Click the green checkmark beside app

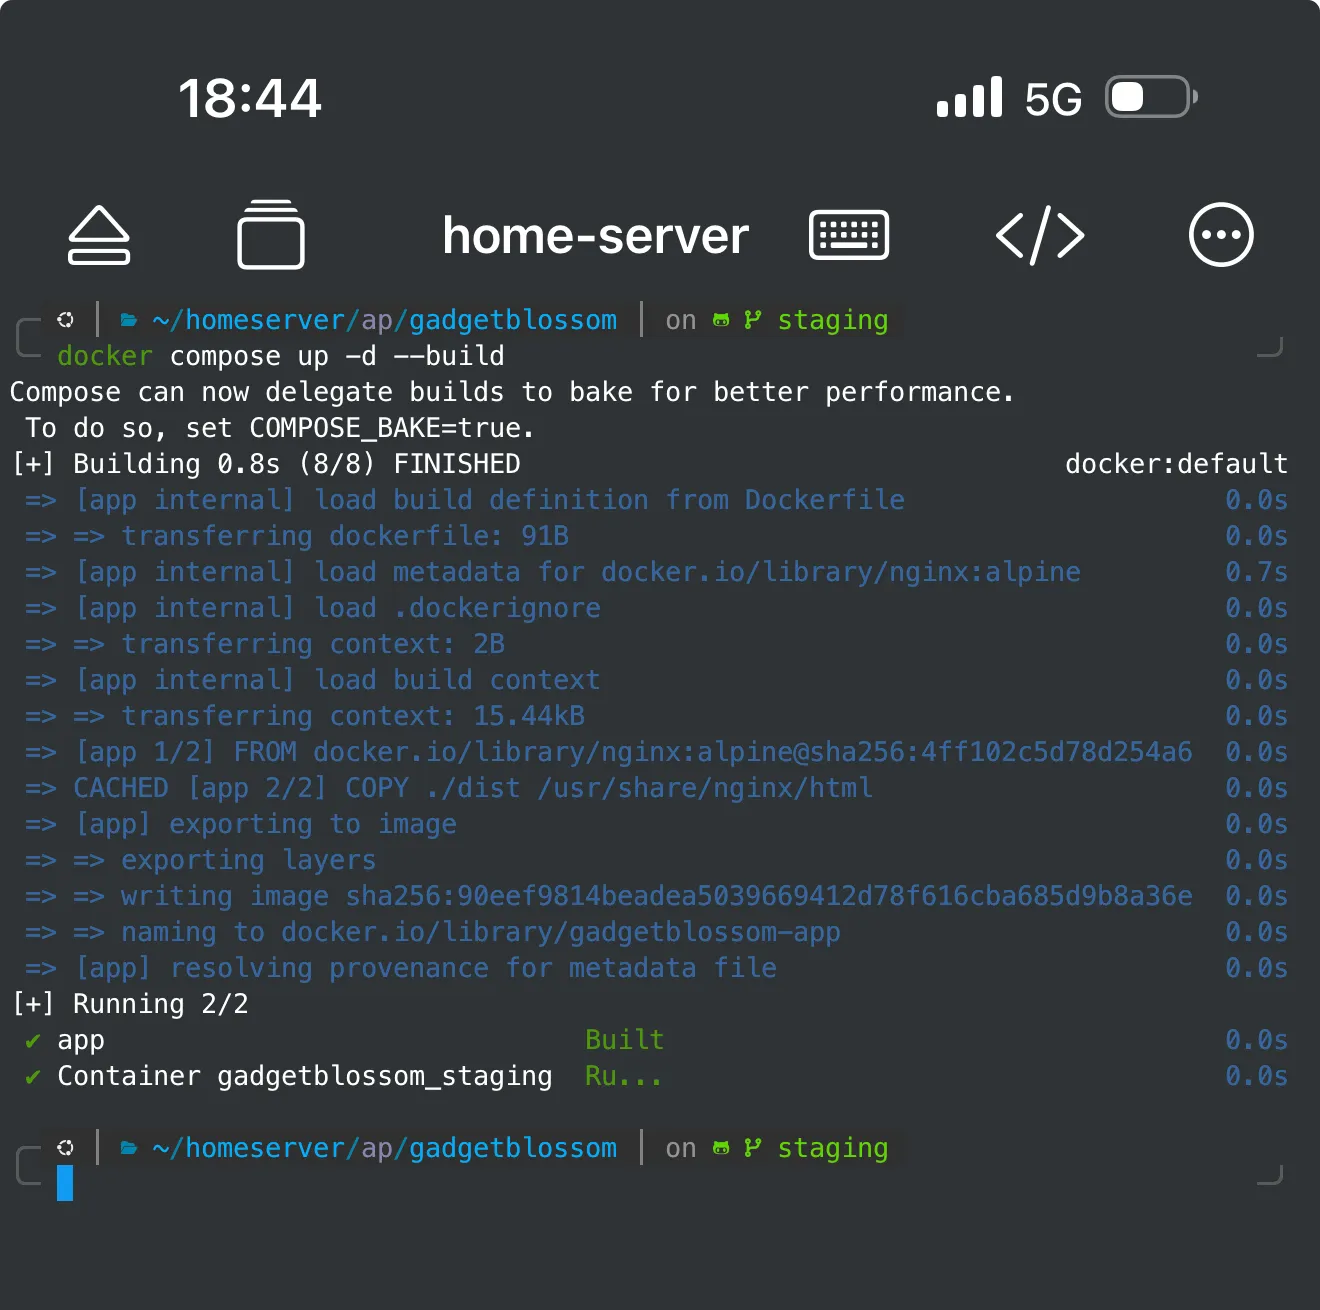(33, 1041)
